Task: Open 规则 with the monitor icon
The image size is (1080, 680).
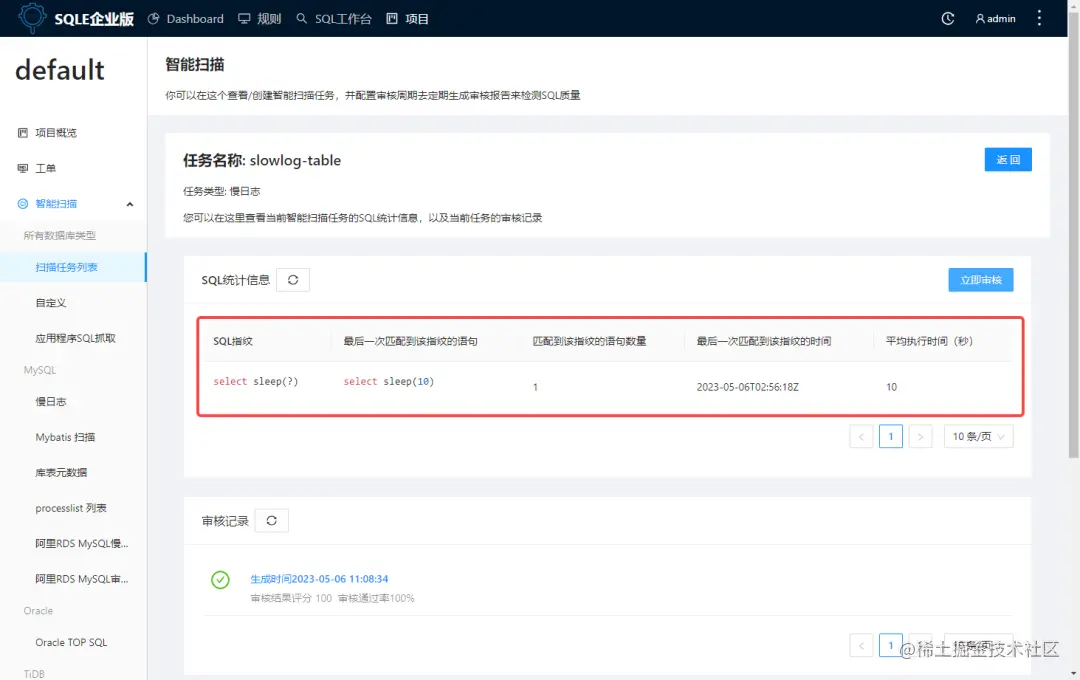Action: (258, 17)
